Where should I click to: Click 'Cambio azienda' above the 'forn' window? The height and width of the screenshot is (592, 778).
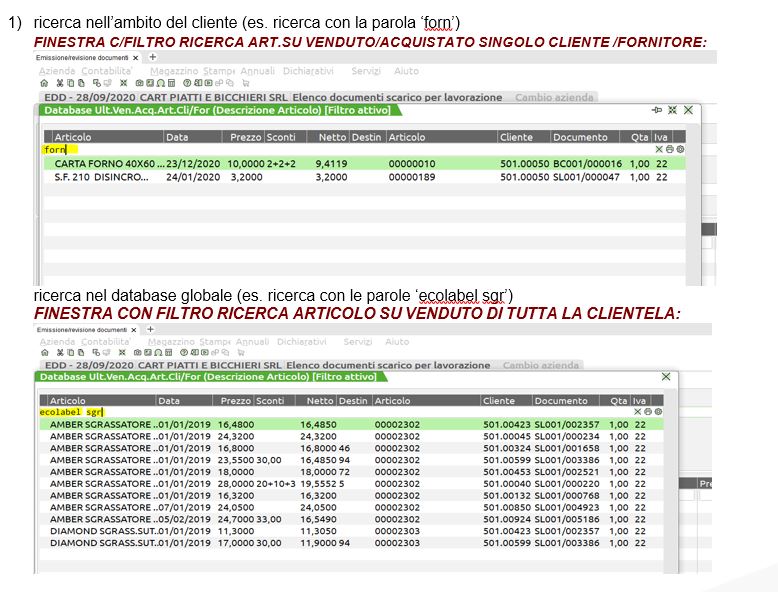coord(554,97)
